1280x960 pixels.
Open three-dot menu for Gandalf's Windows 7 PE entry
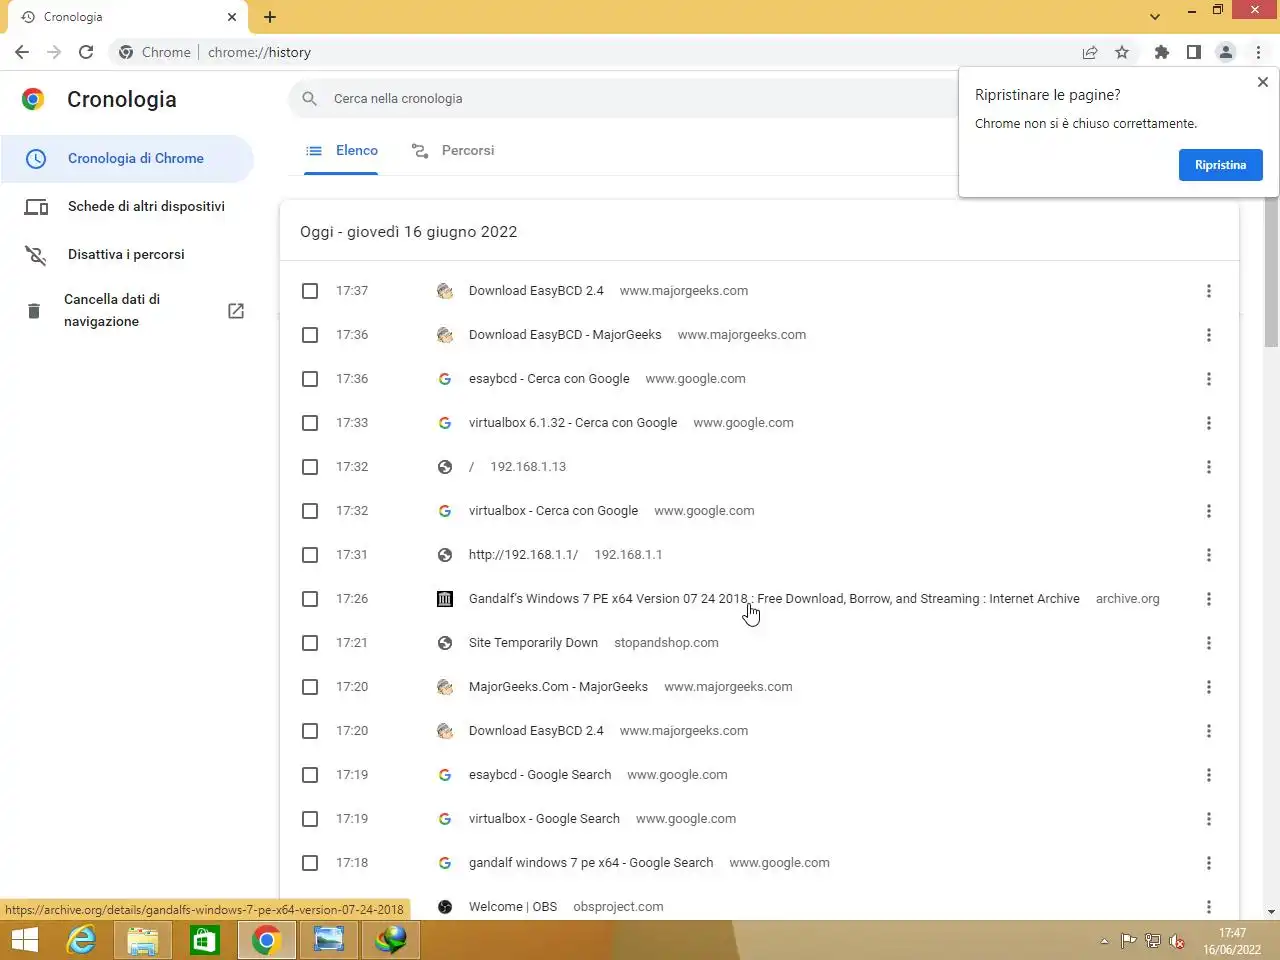(x=1208, y=599)
